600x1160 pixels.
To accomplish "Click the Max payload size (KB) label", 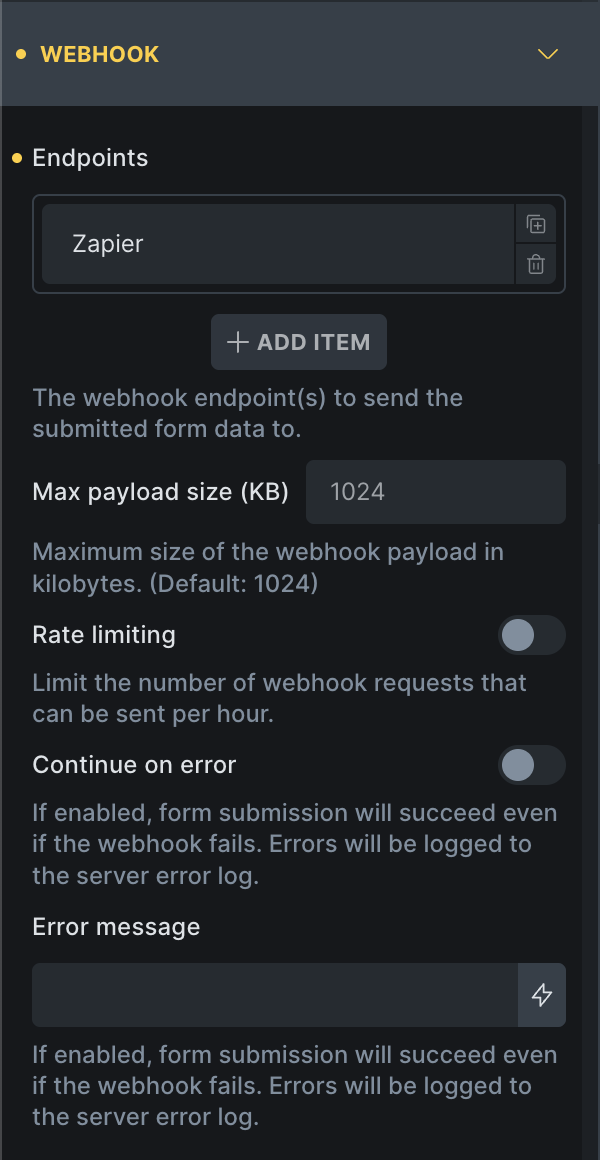I will click(160, 492).
